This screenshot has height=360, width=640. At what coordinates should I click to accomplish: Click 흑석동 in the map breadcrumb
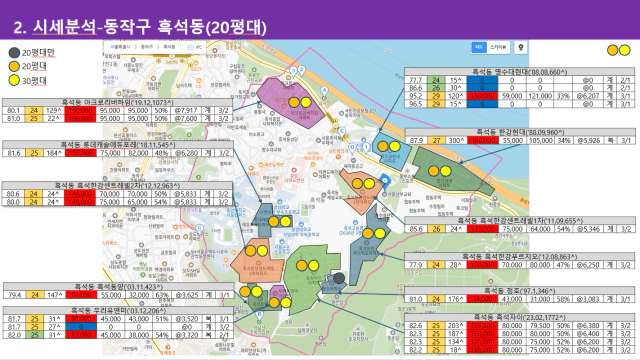pos(169,47)
